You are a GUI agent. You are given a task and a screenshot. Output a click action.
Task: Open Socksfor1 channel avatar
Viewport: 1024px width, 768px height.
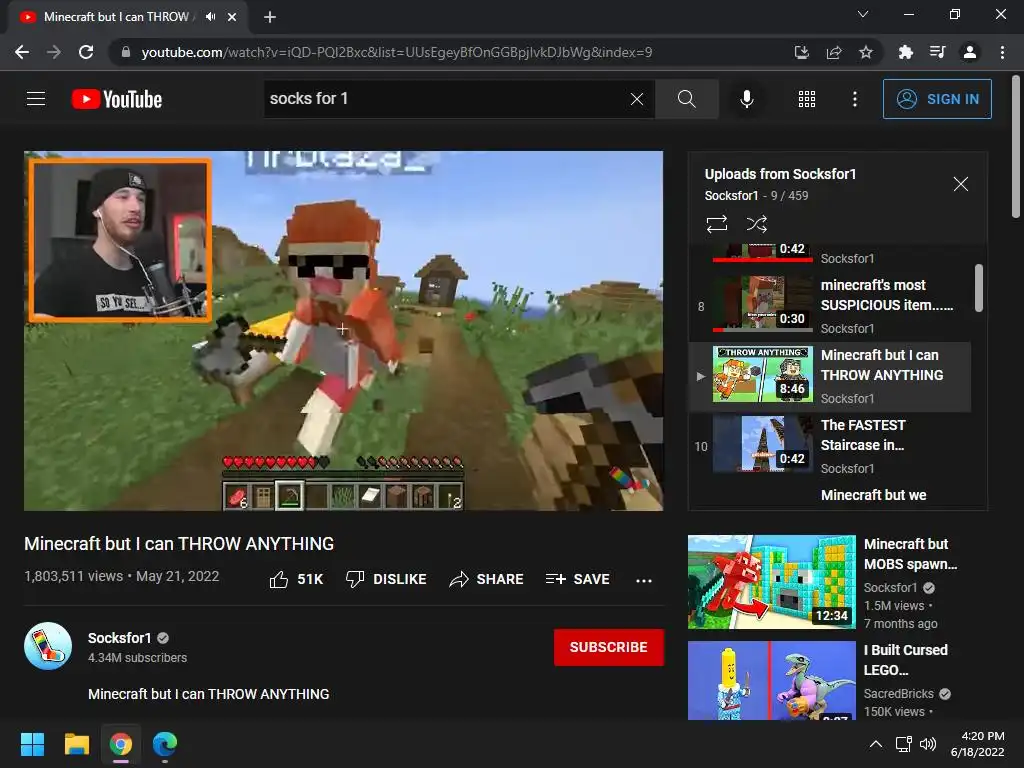click(x=48, y=647)
